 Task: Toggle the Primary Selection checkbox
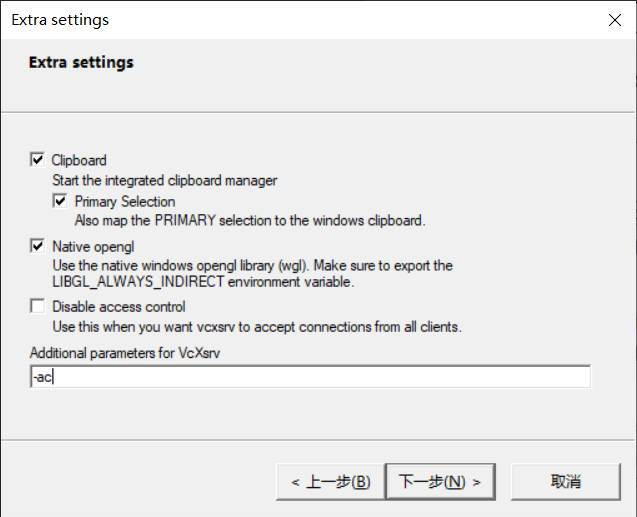tap(60, 201)
